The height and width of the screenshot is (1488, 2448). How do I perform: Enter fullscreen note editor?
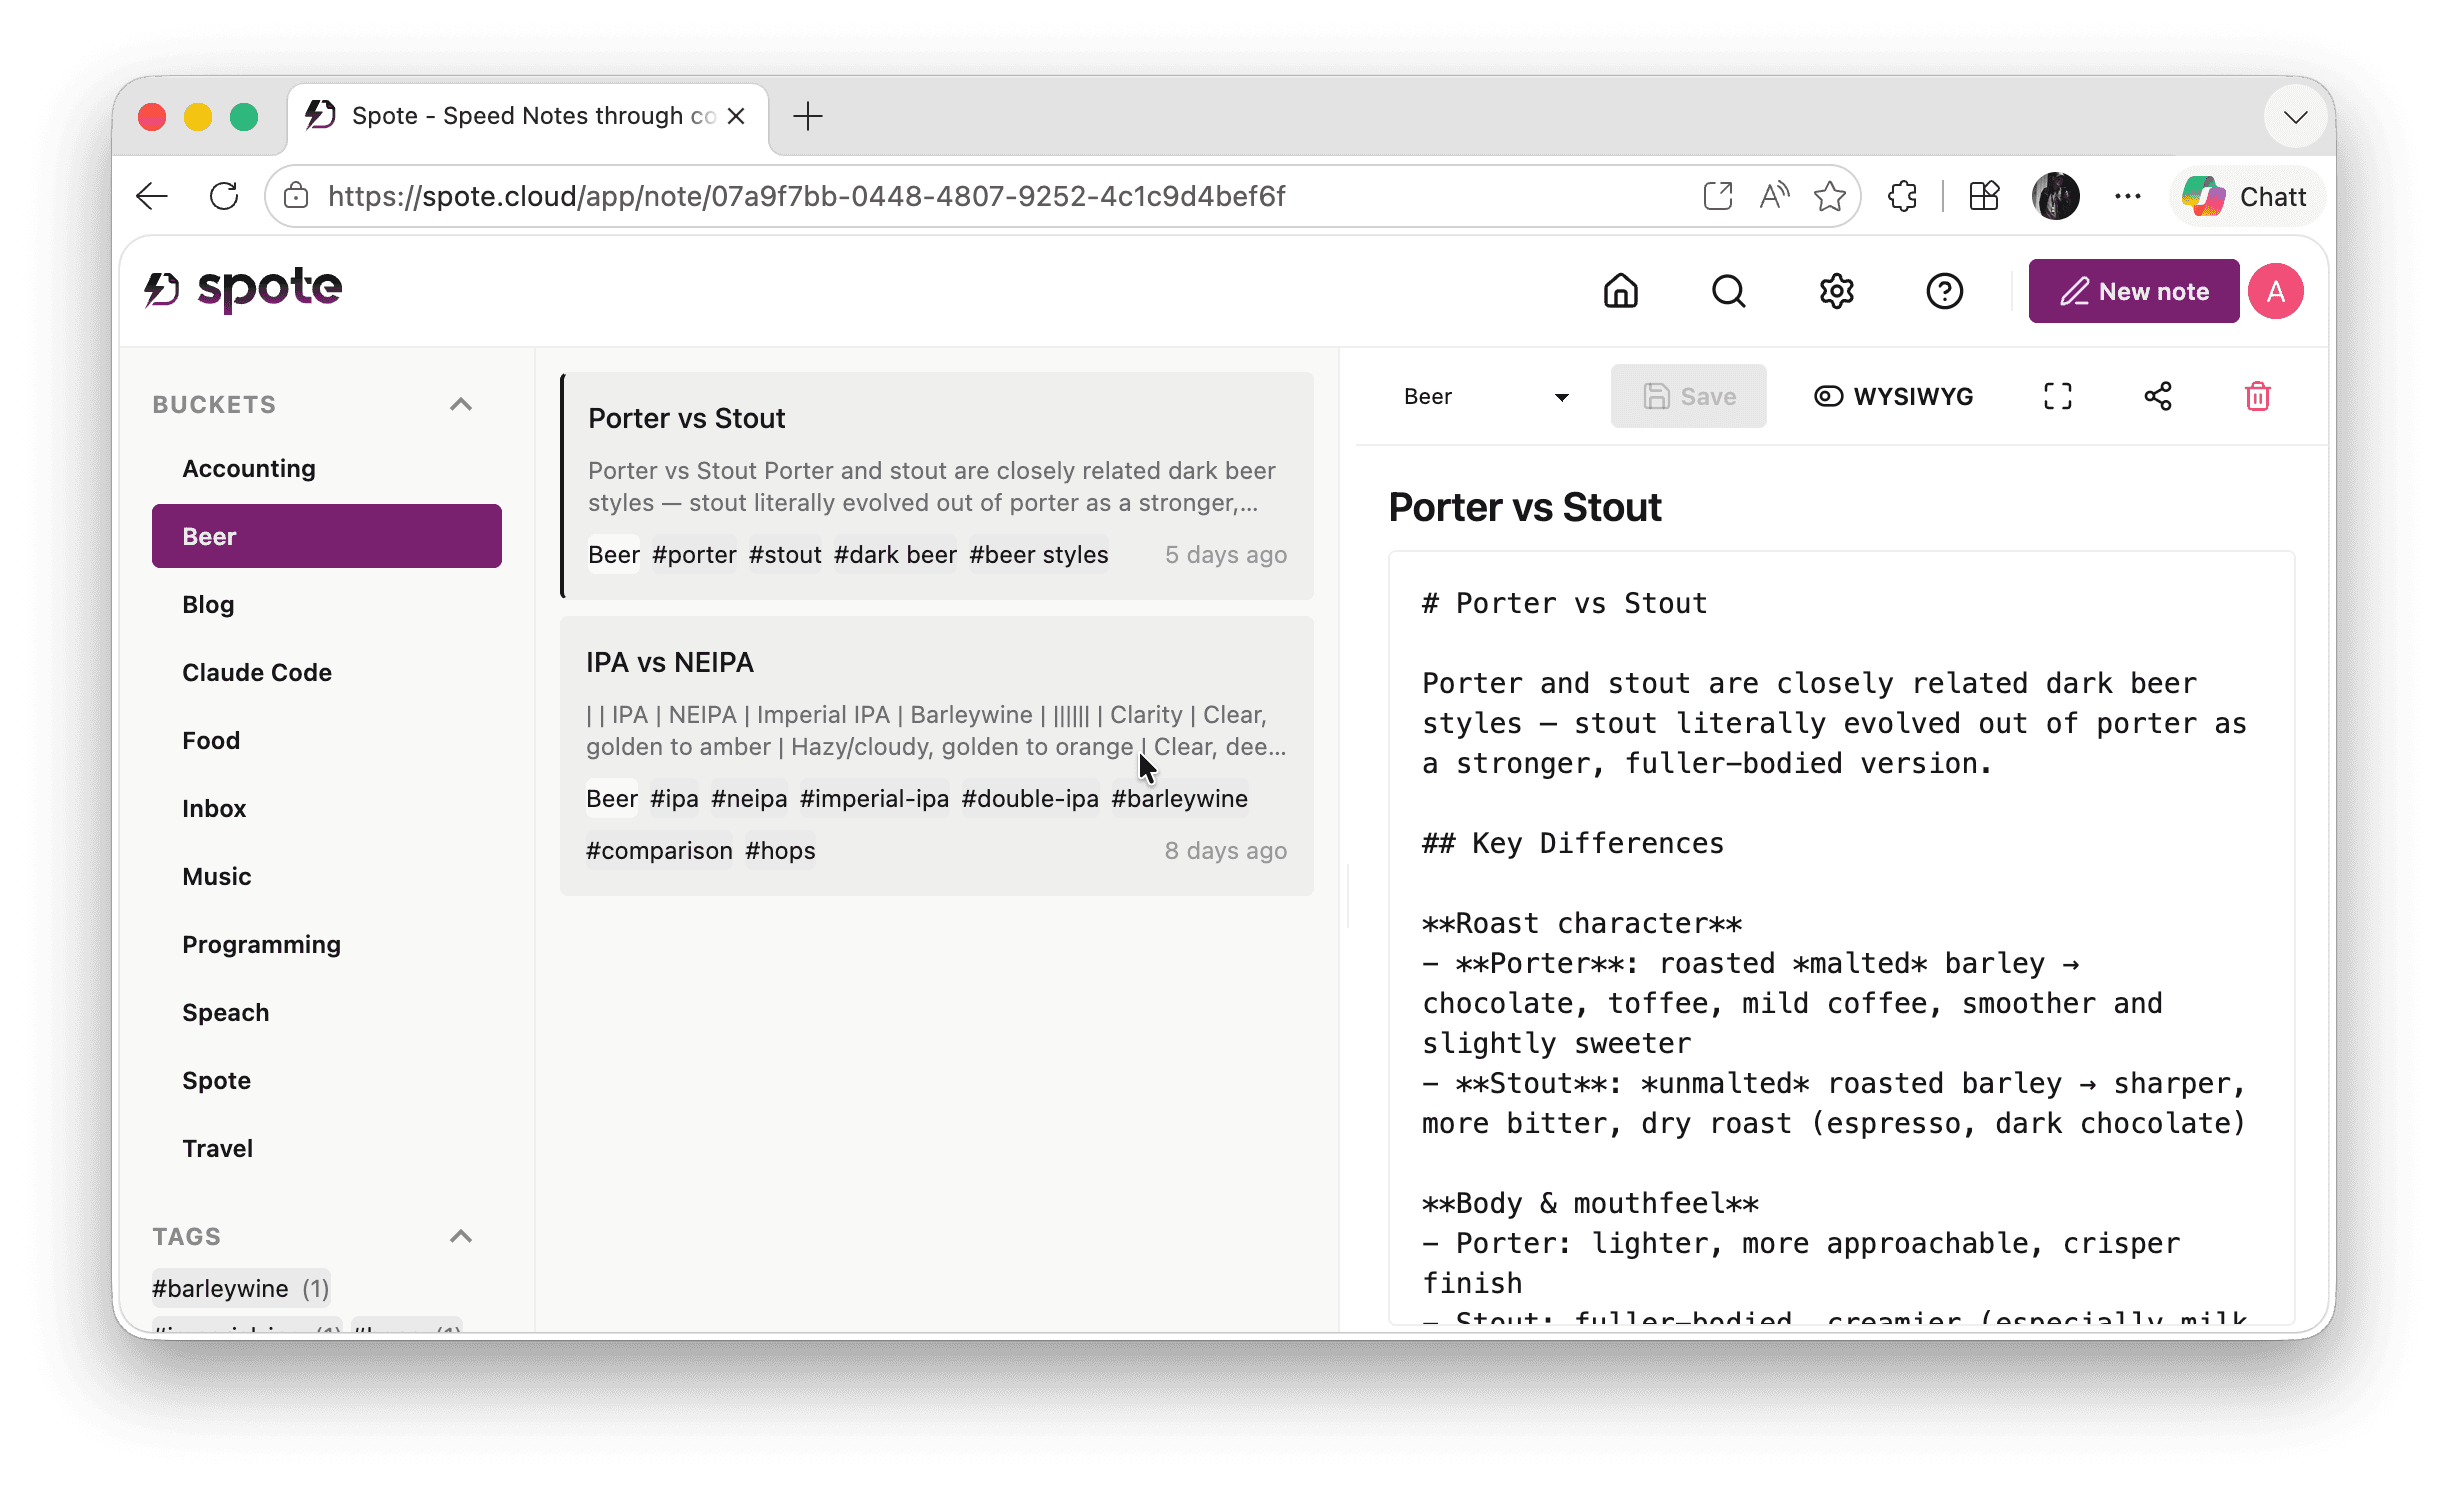pyautogui.click(x=2057, y=396)
